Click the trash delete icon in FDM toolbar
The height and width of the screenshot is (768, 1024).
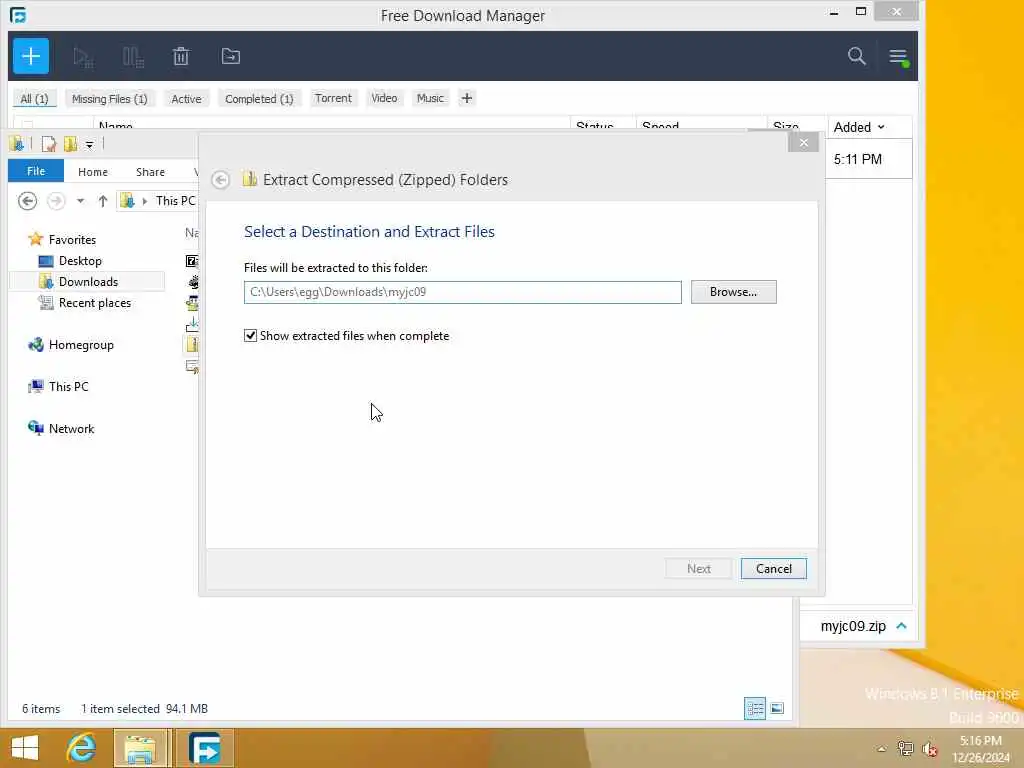pos(181,57)
